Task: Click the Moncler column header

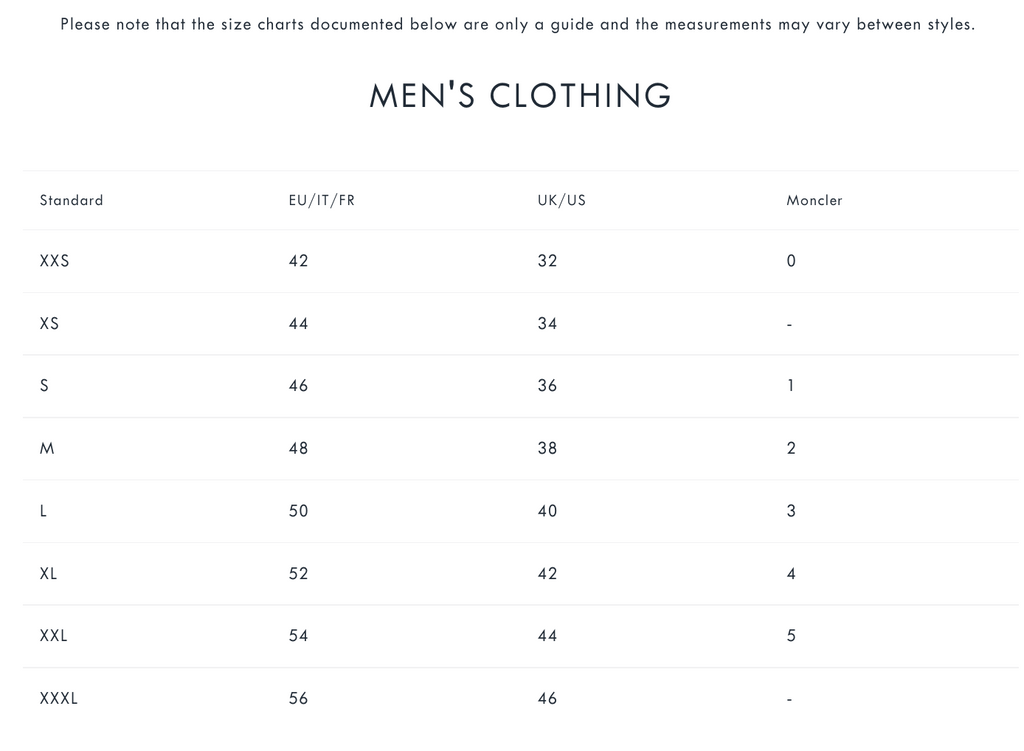Action: (x=814, y=200)
